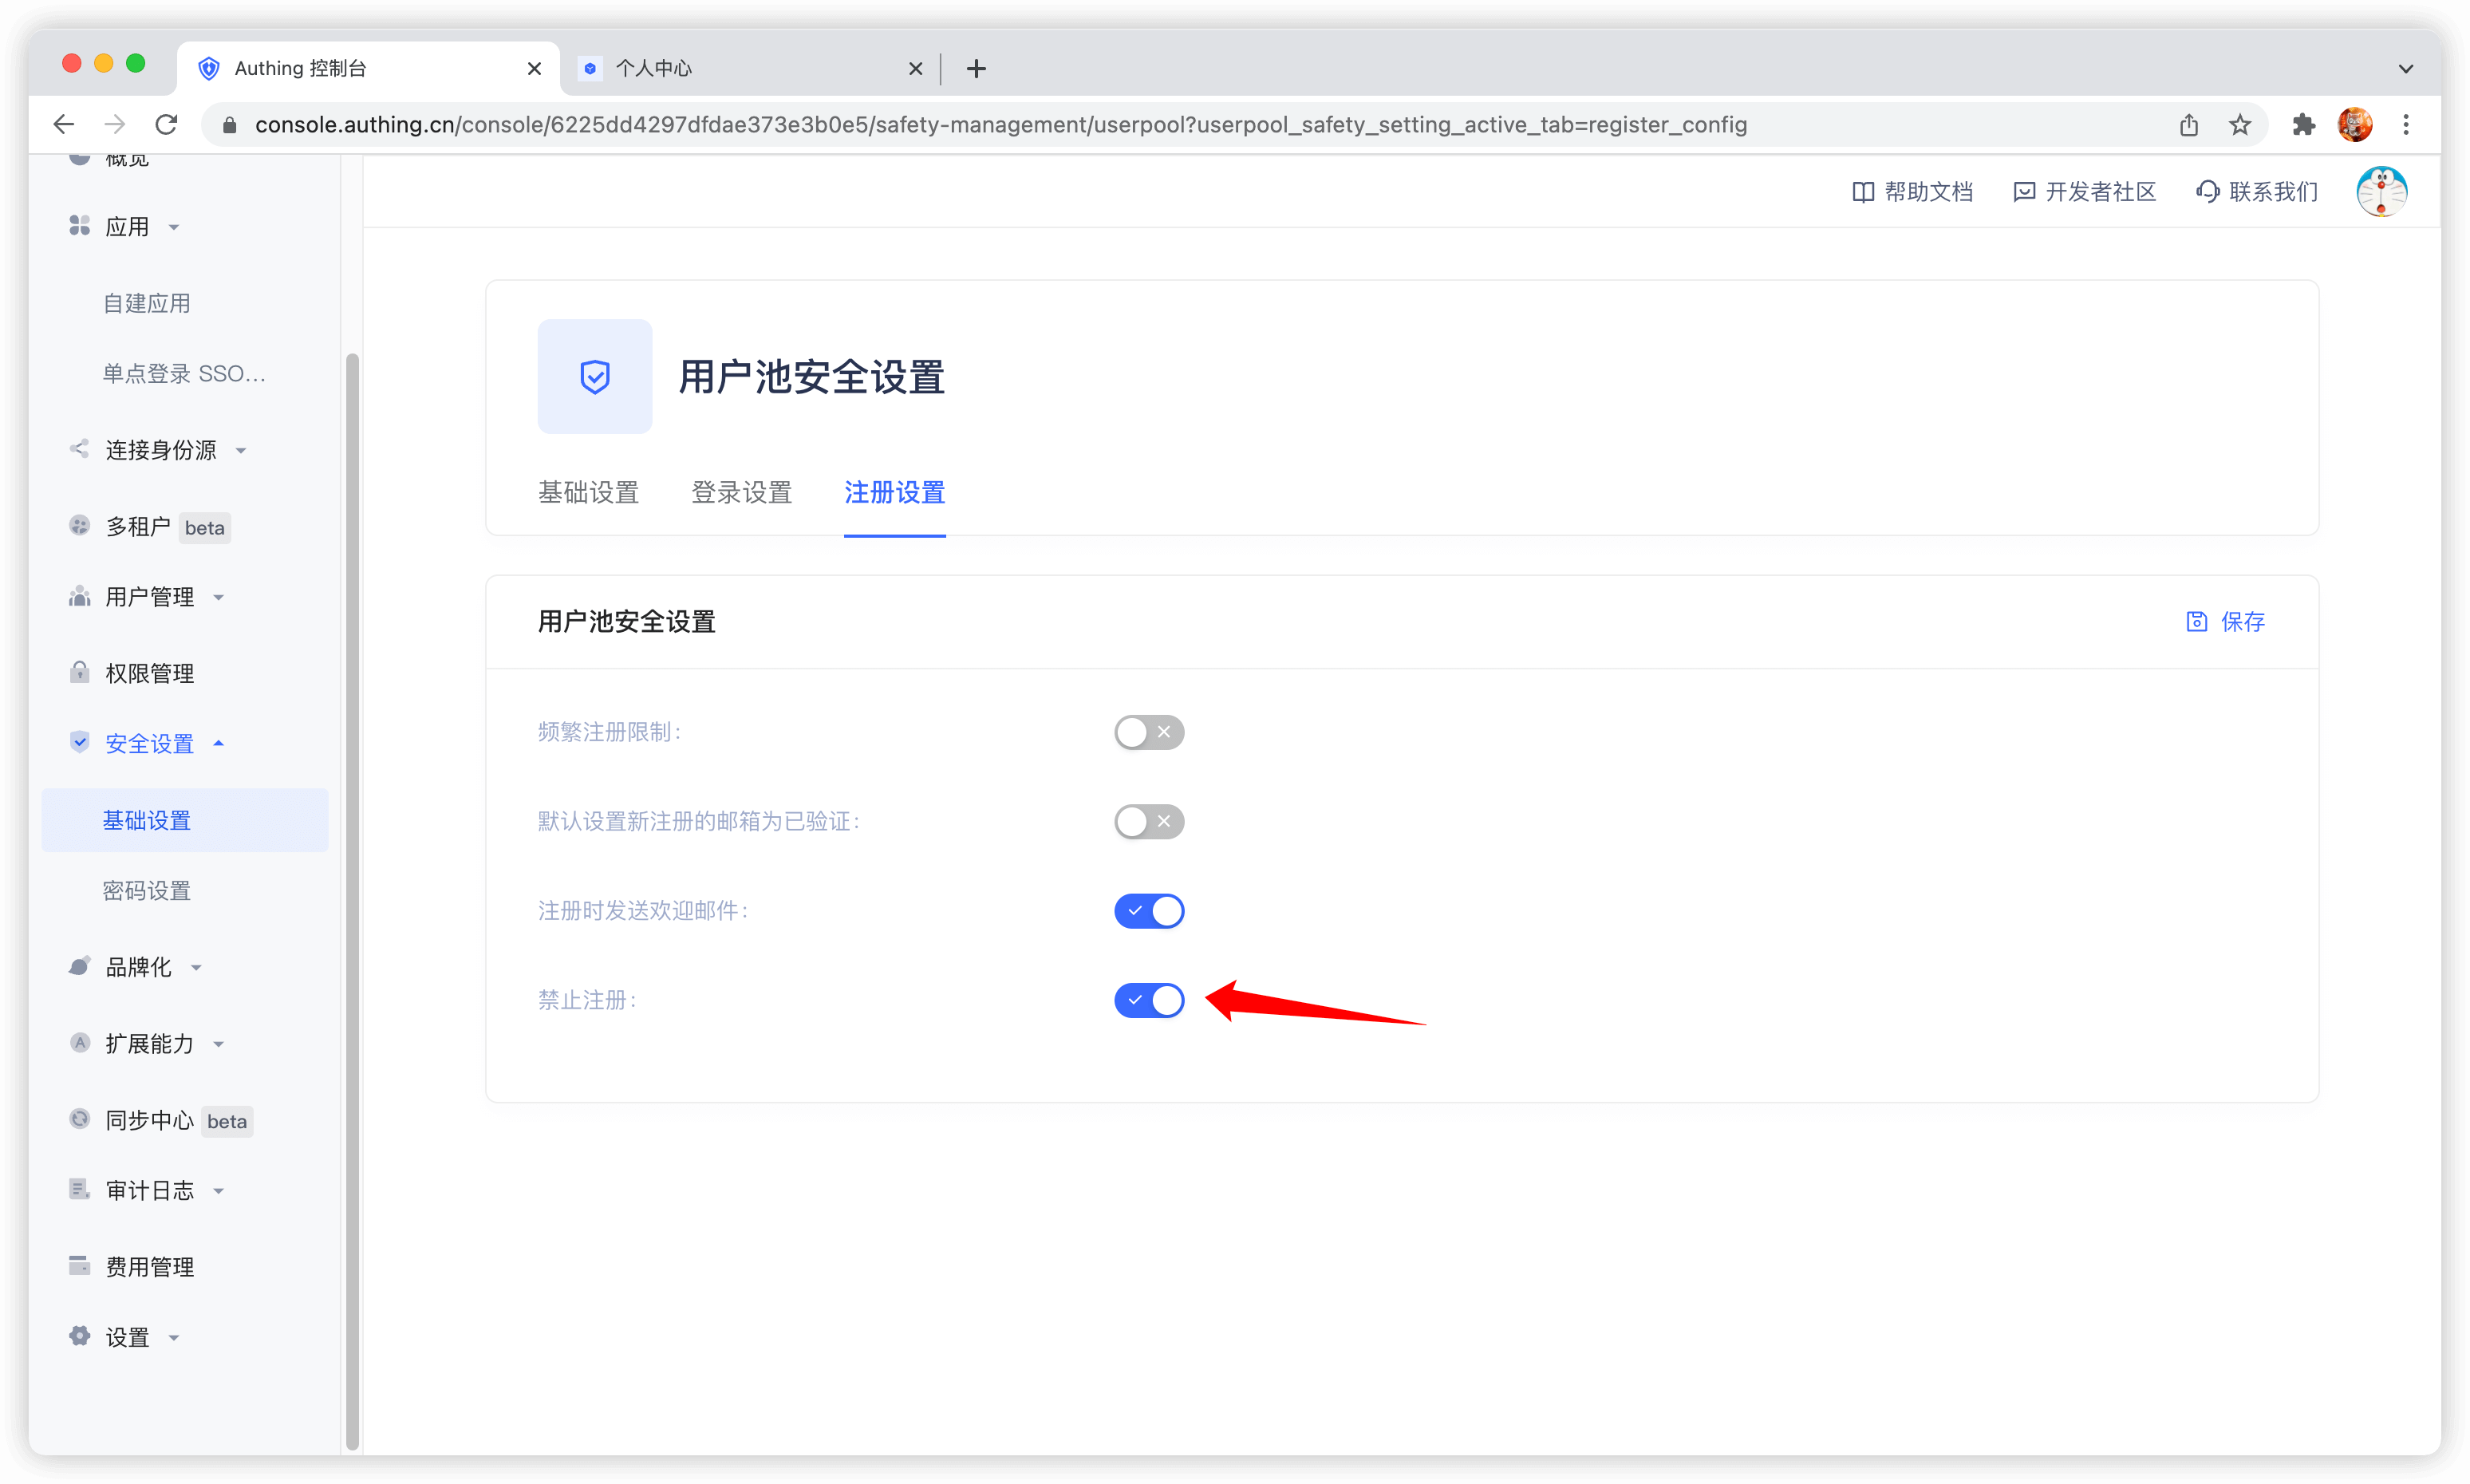Click 联系我们 contact us
Screen dimensions: 2470x1484
pos(2256,191)
